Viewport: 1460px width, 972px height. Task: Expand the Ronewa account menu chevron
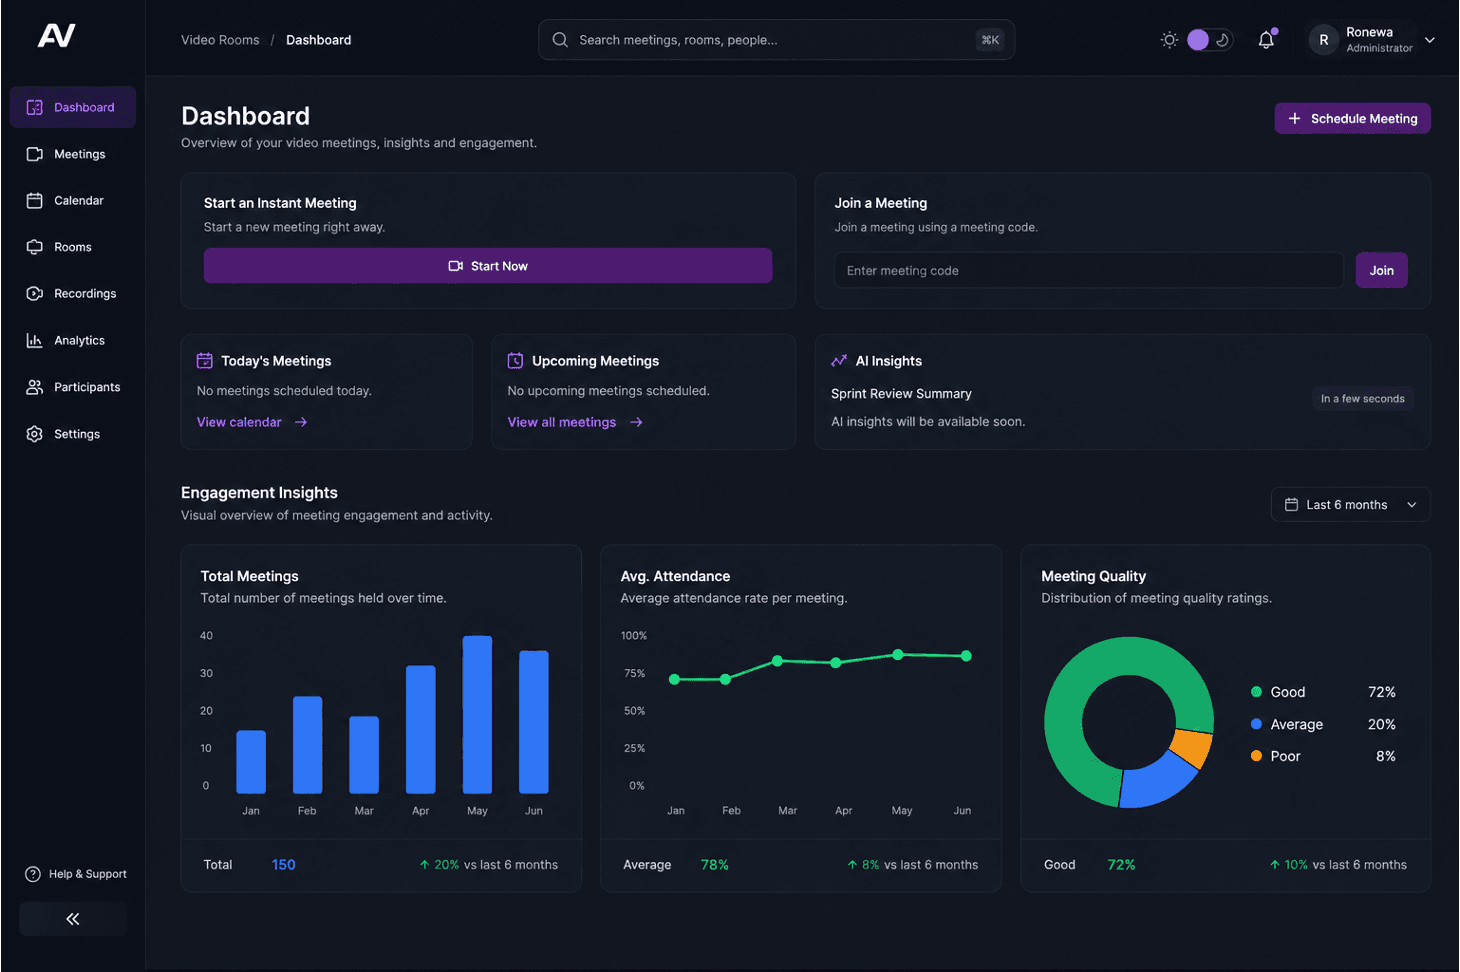pos(1430,40)
